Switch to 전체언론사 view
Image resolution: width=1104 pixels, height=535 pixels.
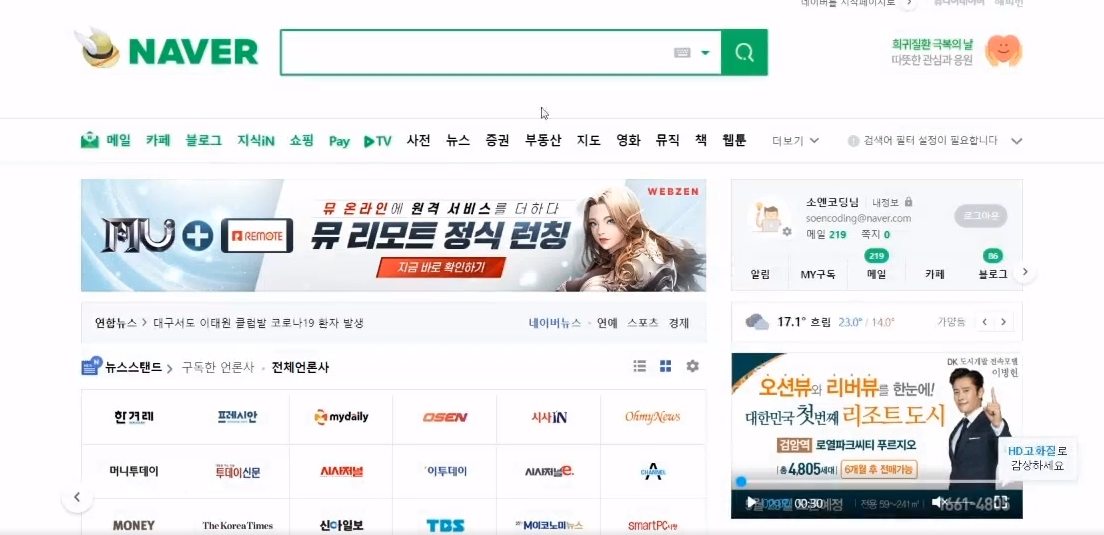pos(300,367)
